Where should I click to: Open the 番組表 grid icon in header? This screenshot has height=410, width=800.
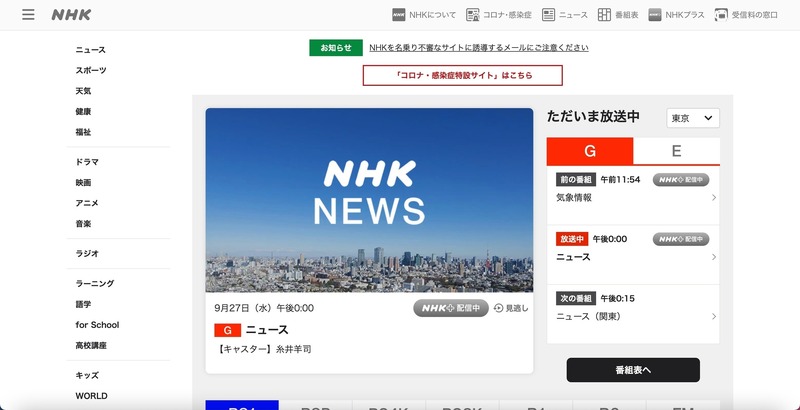[604, 15]
